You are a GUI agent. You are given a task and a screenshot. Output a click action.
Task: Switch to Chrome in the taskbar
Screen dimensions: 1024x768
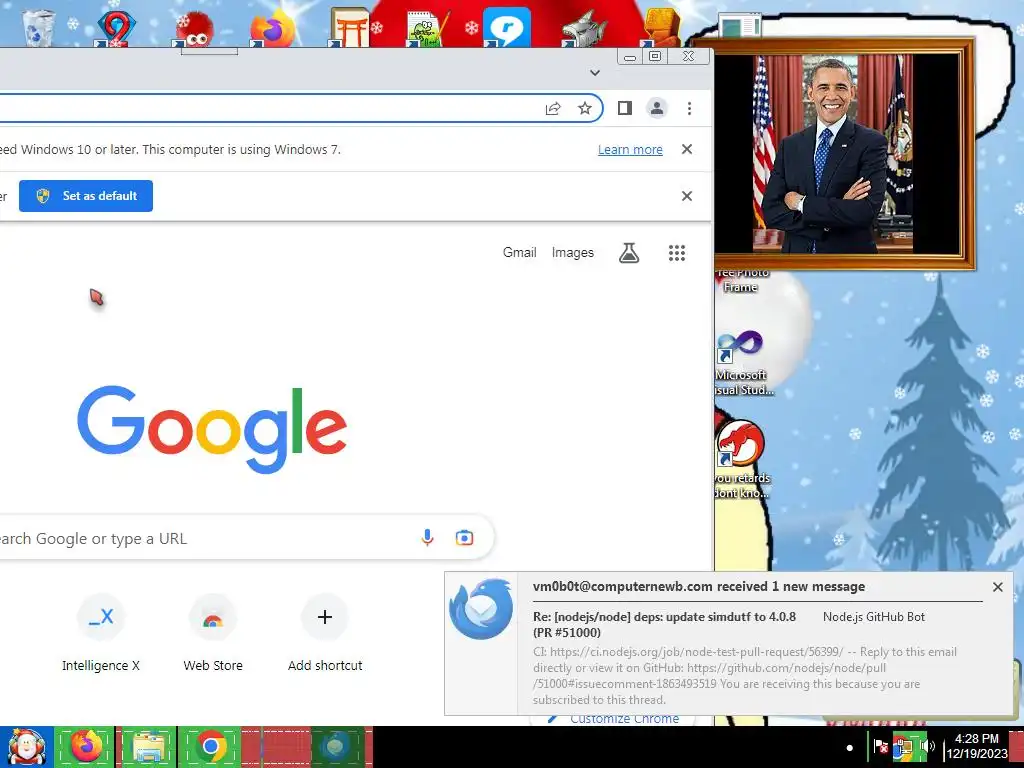click(210, 747)
